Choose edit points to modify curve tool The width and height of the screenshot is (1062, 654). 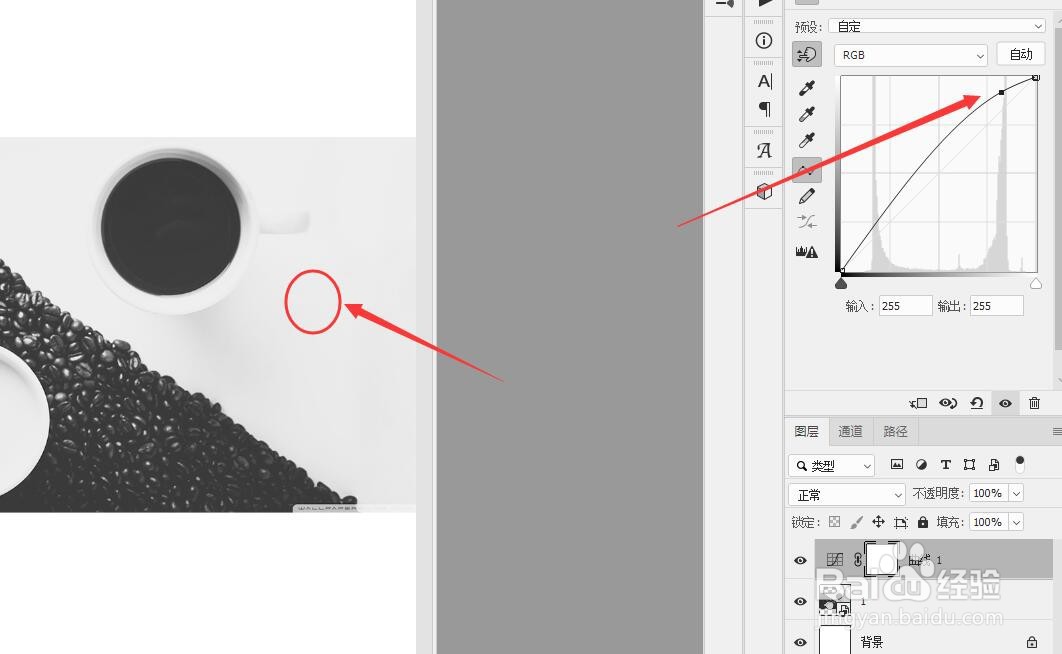(x=807, y=170)
